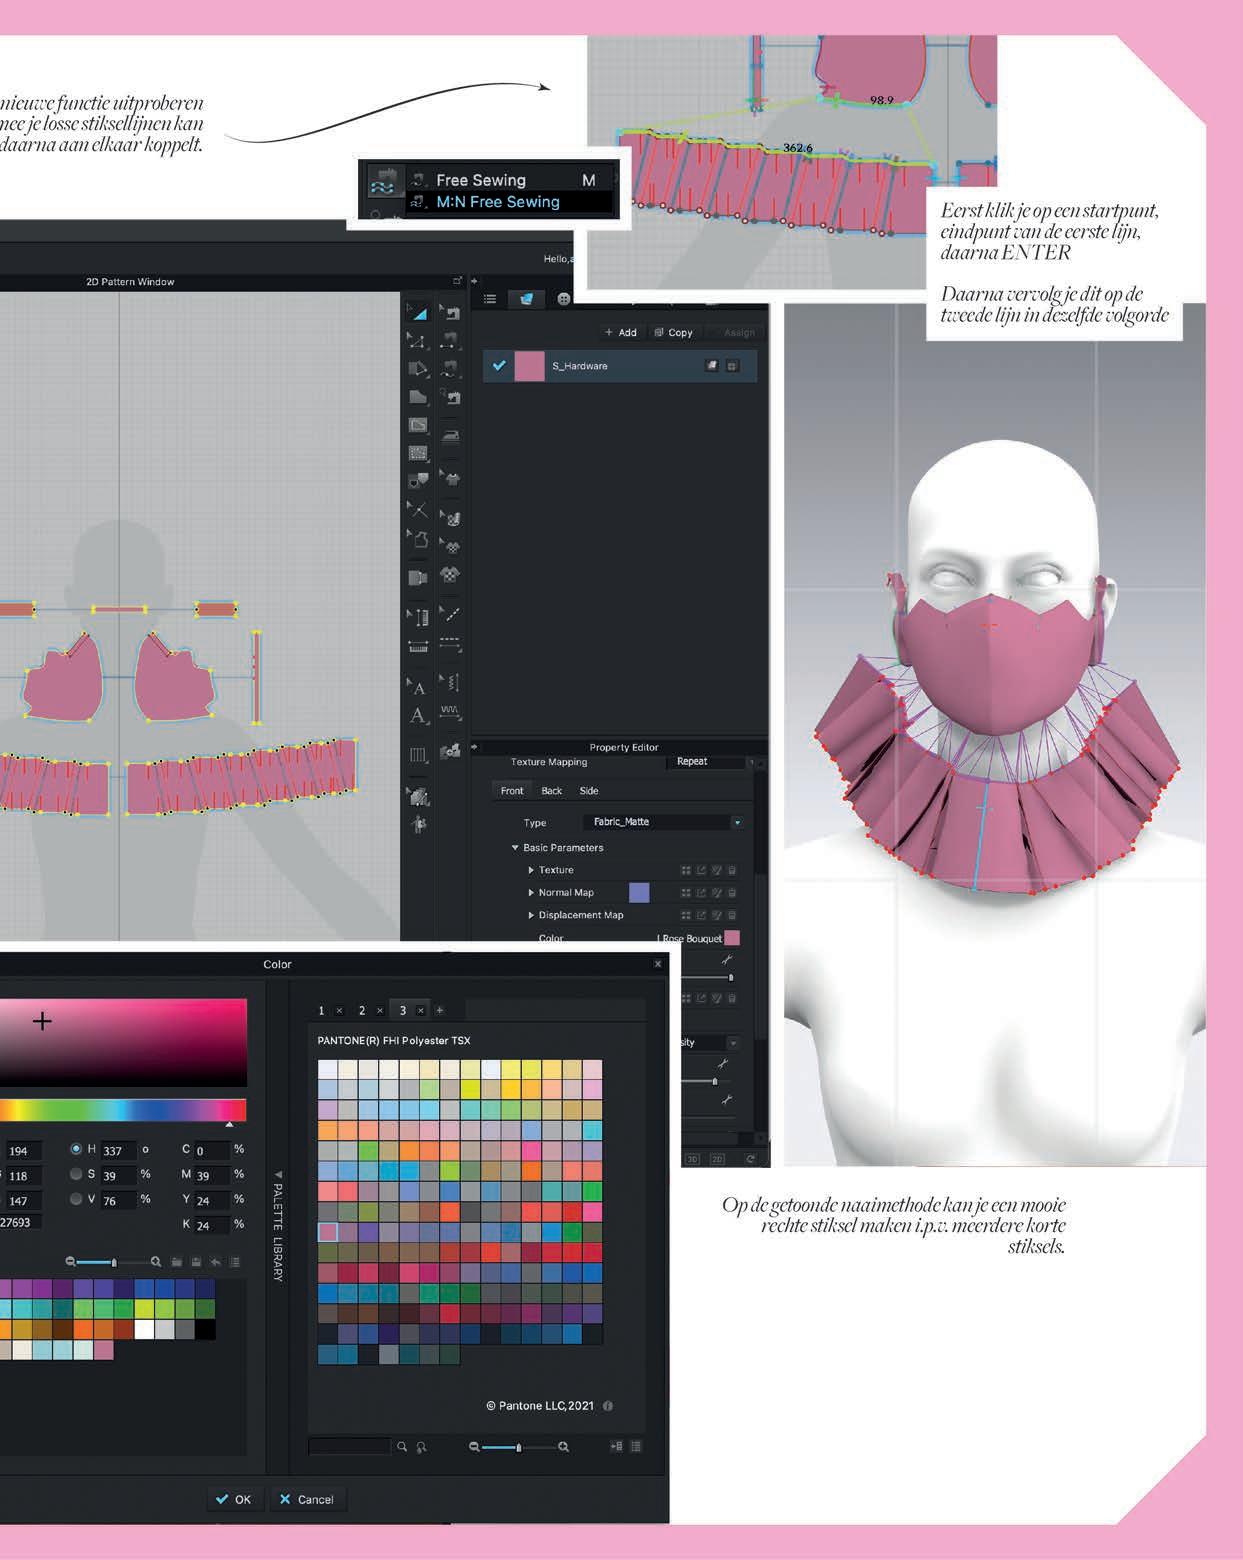Image resolution: width=1243 pixels, height=1560 pixels.
Task: Select the Edit Pattern point tool
Action: 418,341
